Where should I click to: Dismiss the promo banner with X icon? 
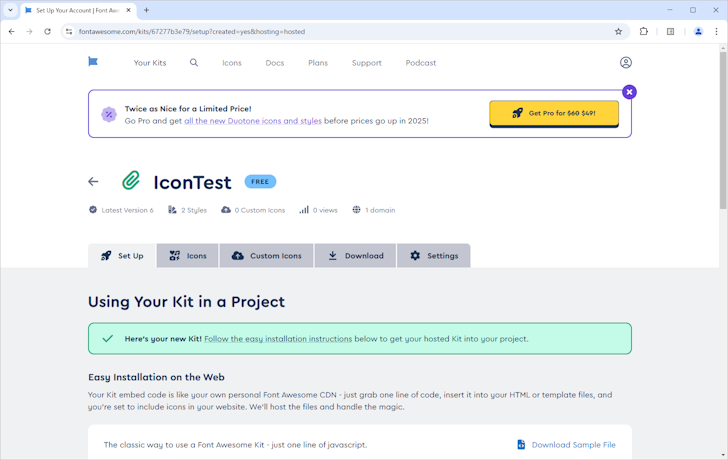(629, 92)
